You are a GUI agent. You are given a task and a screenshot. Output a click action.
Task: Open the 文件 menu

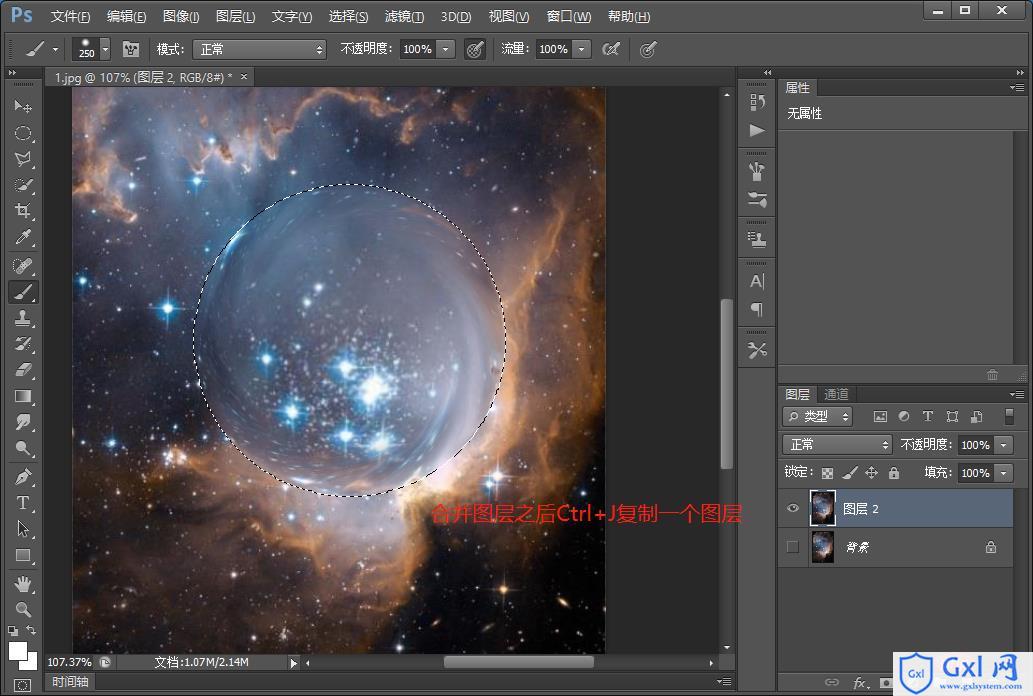tap(70, 16)
